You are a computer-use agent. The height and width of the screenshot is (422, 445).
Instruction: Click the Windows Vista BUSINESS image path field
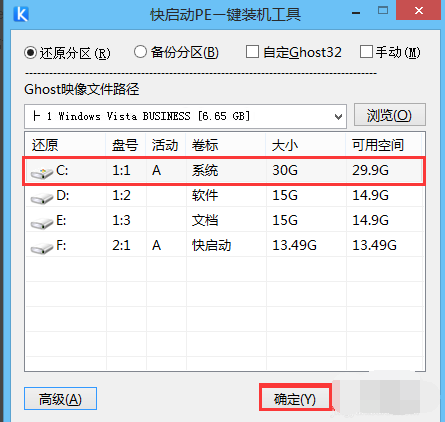point(185,116)
